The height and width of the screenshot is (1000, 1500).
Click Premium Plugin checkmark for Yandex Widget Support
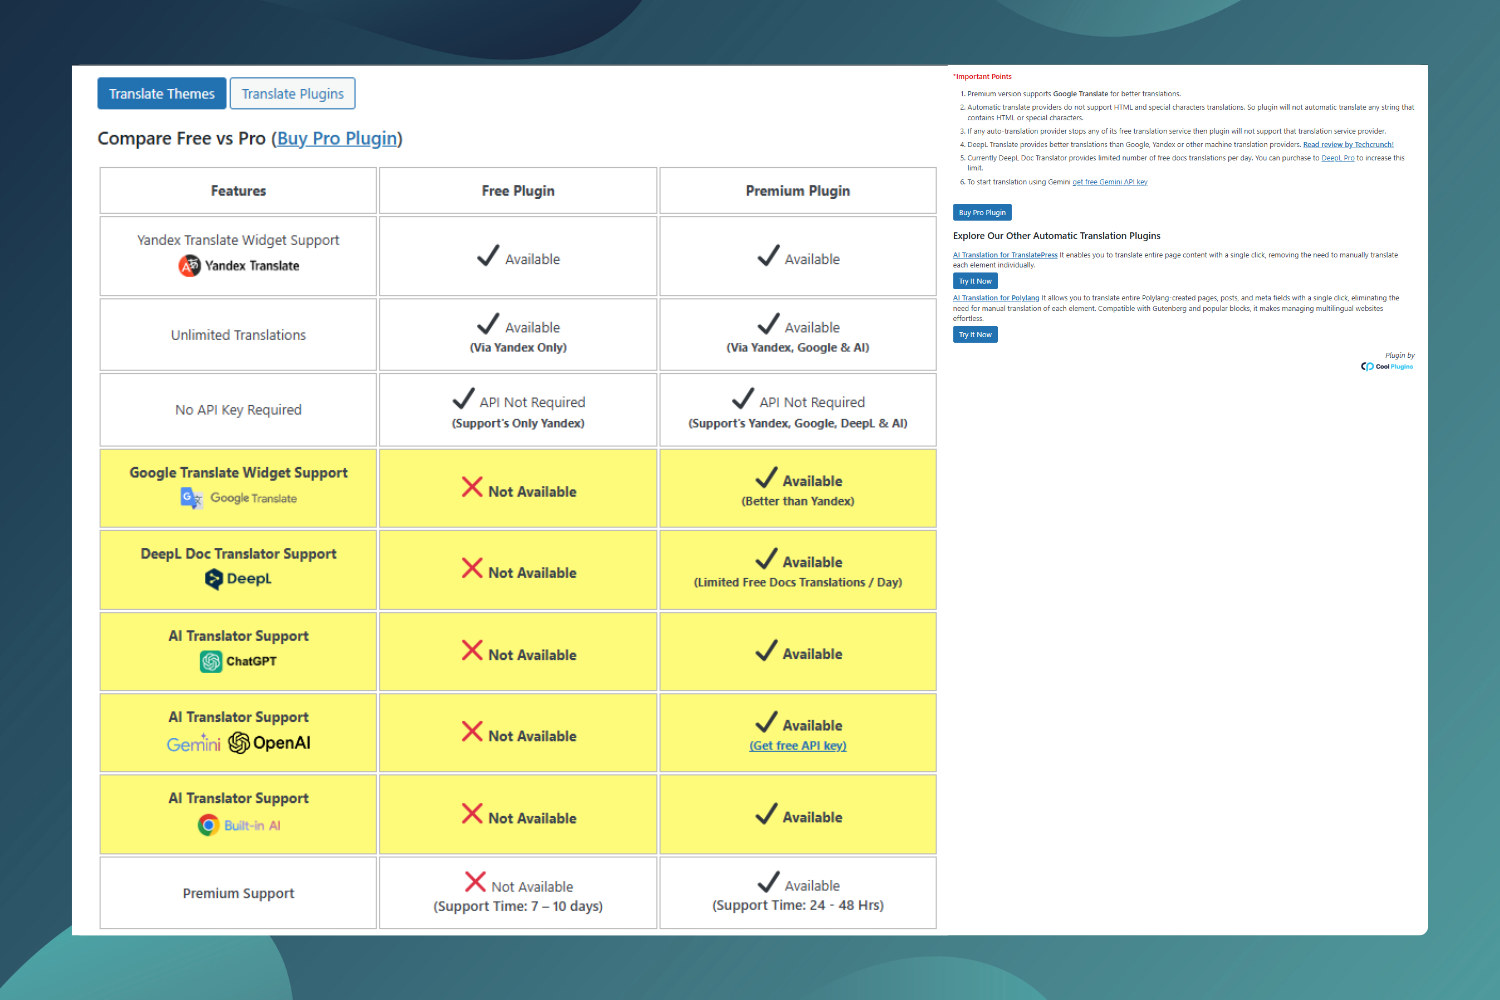tap(768, 256)
